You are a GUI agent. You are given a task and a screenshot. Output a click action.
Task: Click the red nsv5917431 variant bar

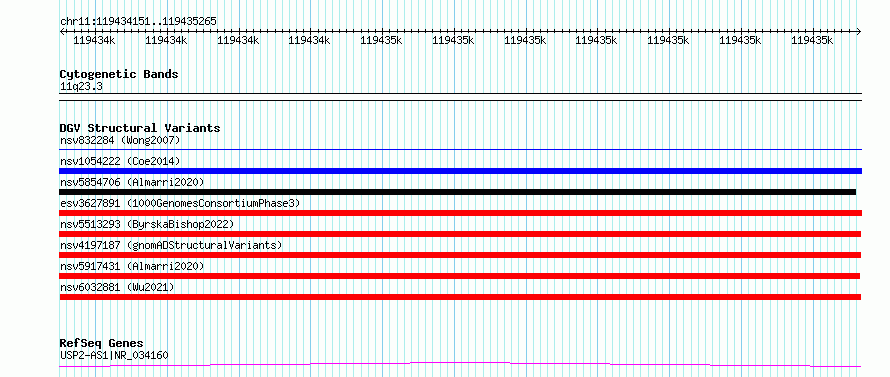[x=460, y=276]
